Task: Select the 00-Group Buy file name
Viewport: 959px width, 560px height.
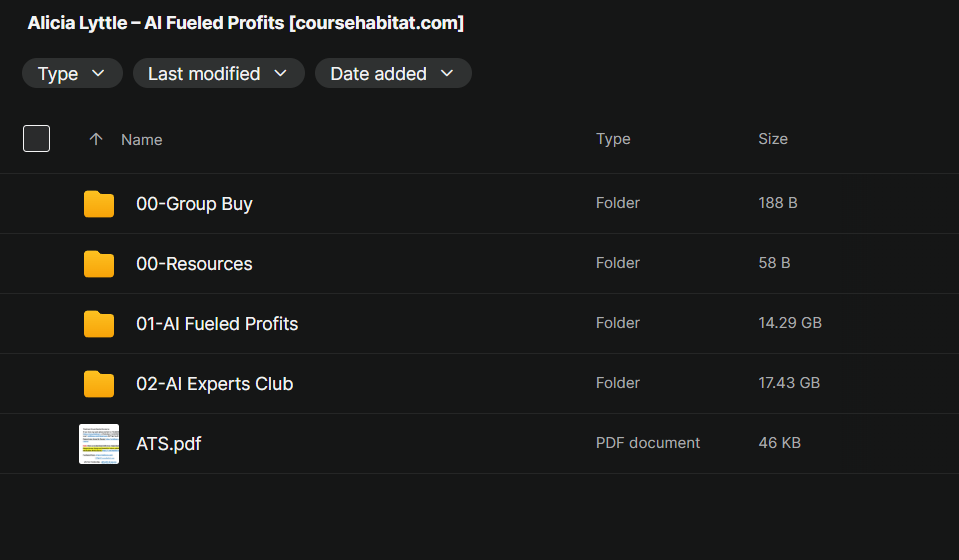Action: [x=194, y=204]
